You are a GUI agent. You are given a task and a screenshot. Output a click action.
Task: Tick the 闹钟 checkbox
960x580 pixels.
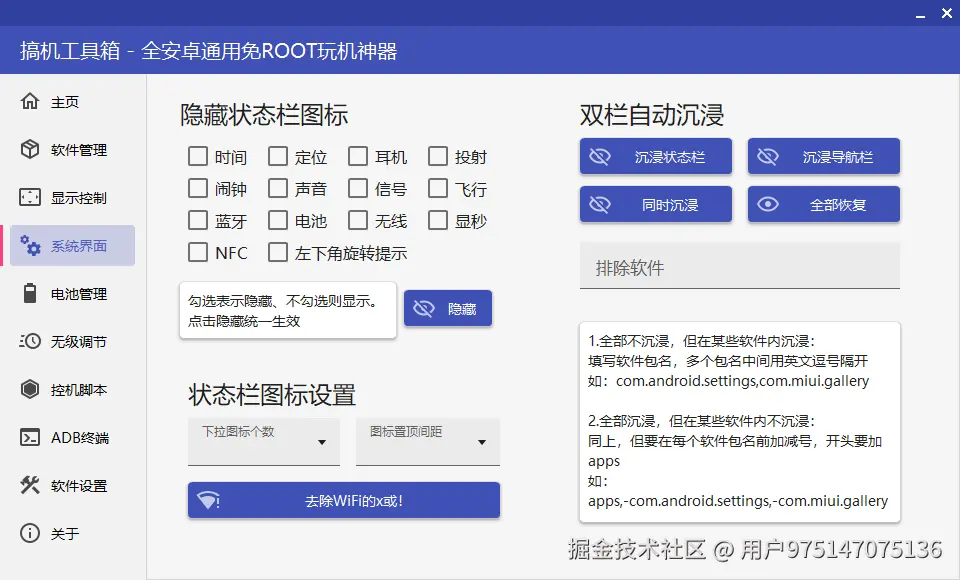click(x=198, y=188)
